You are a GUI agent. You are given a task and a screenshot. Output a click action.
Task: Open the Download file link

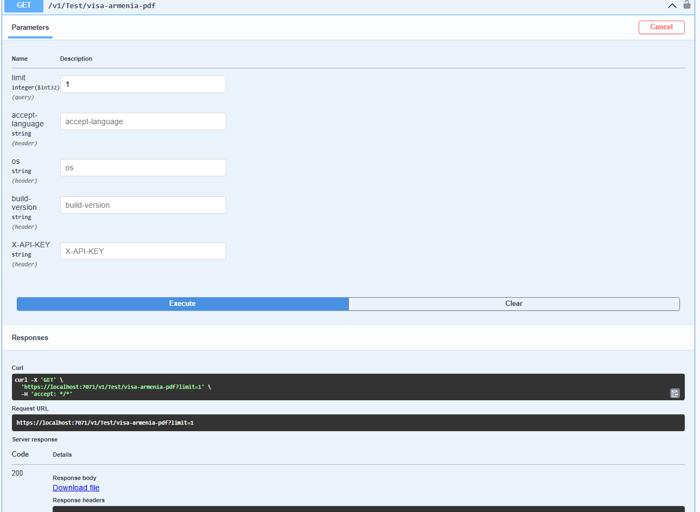click(x=76, y=488)
